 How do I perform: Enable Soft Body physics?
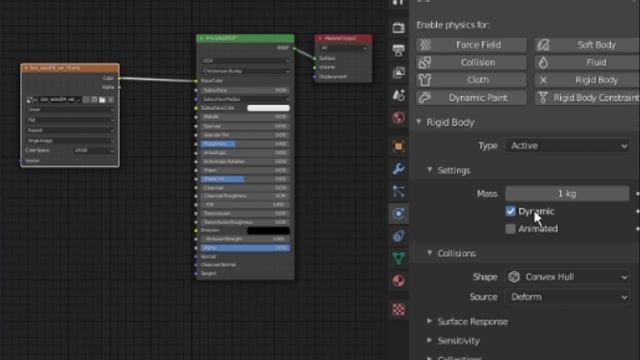pyautogui.click(x=587, y=45)
